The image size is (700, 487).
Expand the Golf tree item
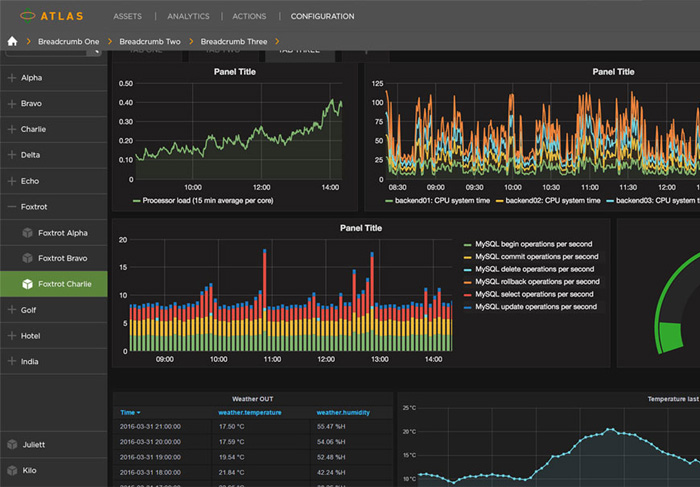(x=12, y=311)
